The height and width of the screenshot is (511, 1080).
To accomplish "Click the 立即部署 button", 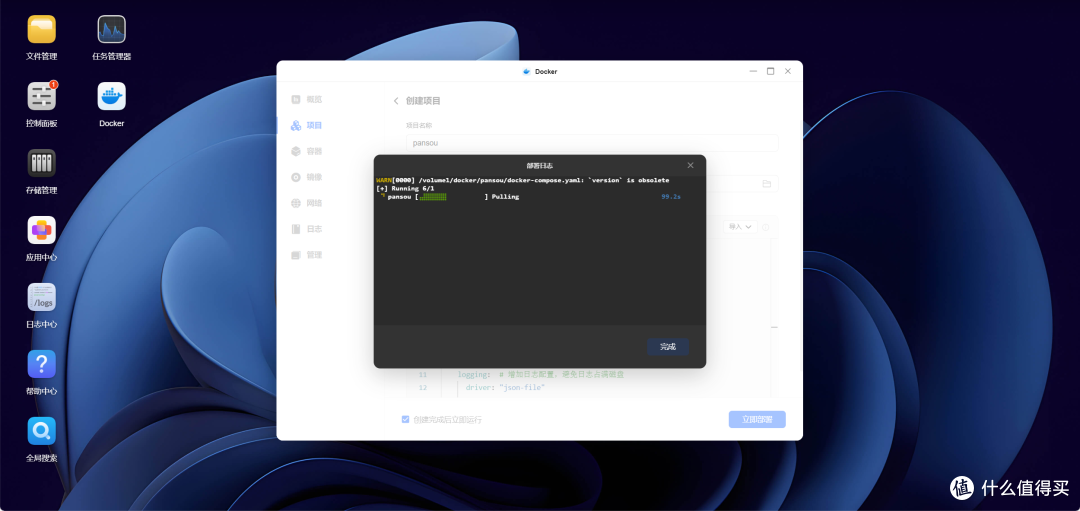I will pos(757,419).
